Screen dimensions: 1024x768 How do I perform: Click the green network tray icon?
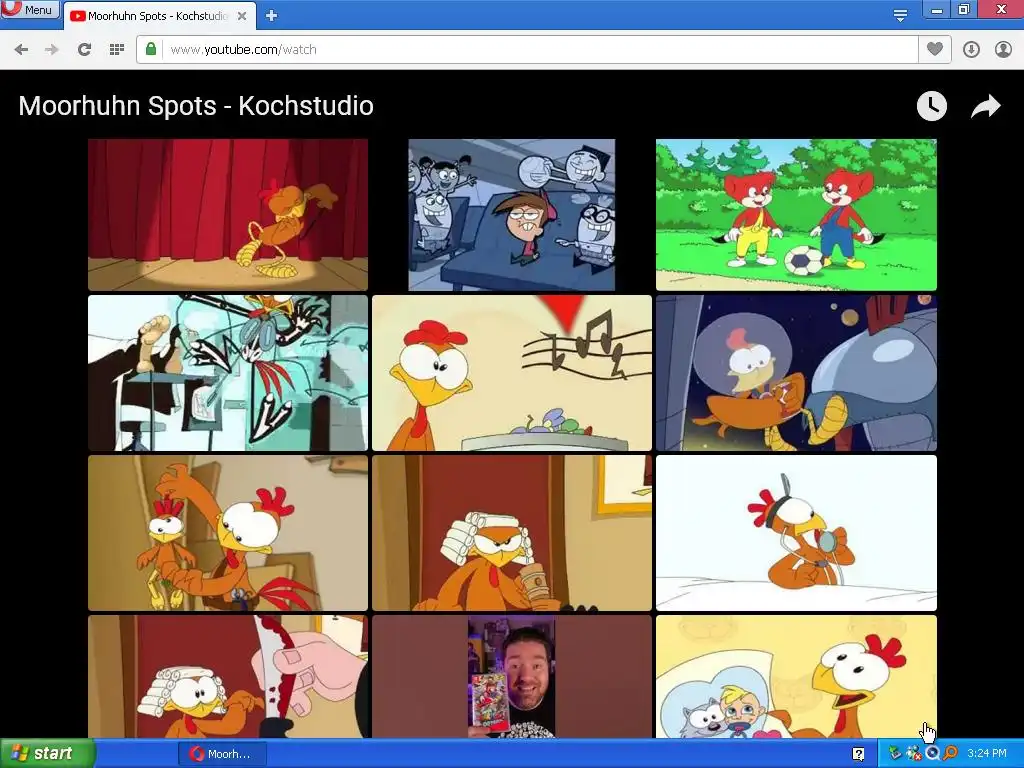(895, 754)
